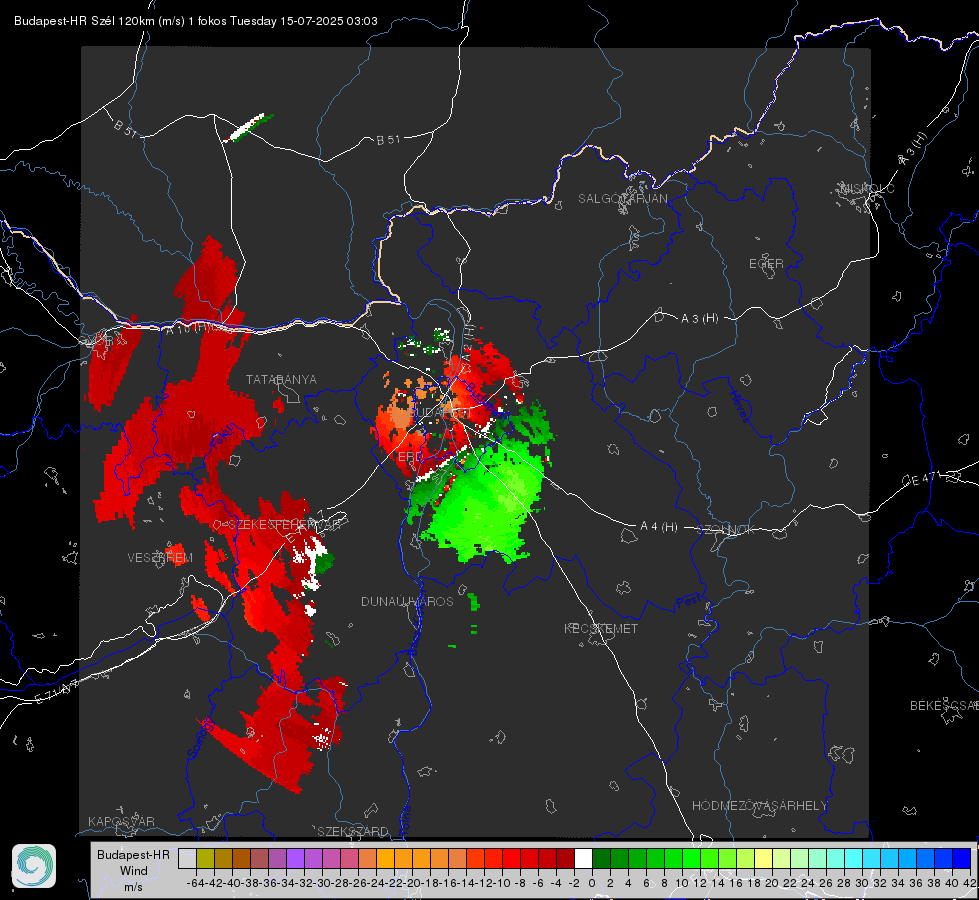This screenshot has height=900, width=979.
Task: Click the blue 'Somogy' county label
Action: point(201,739)
